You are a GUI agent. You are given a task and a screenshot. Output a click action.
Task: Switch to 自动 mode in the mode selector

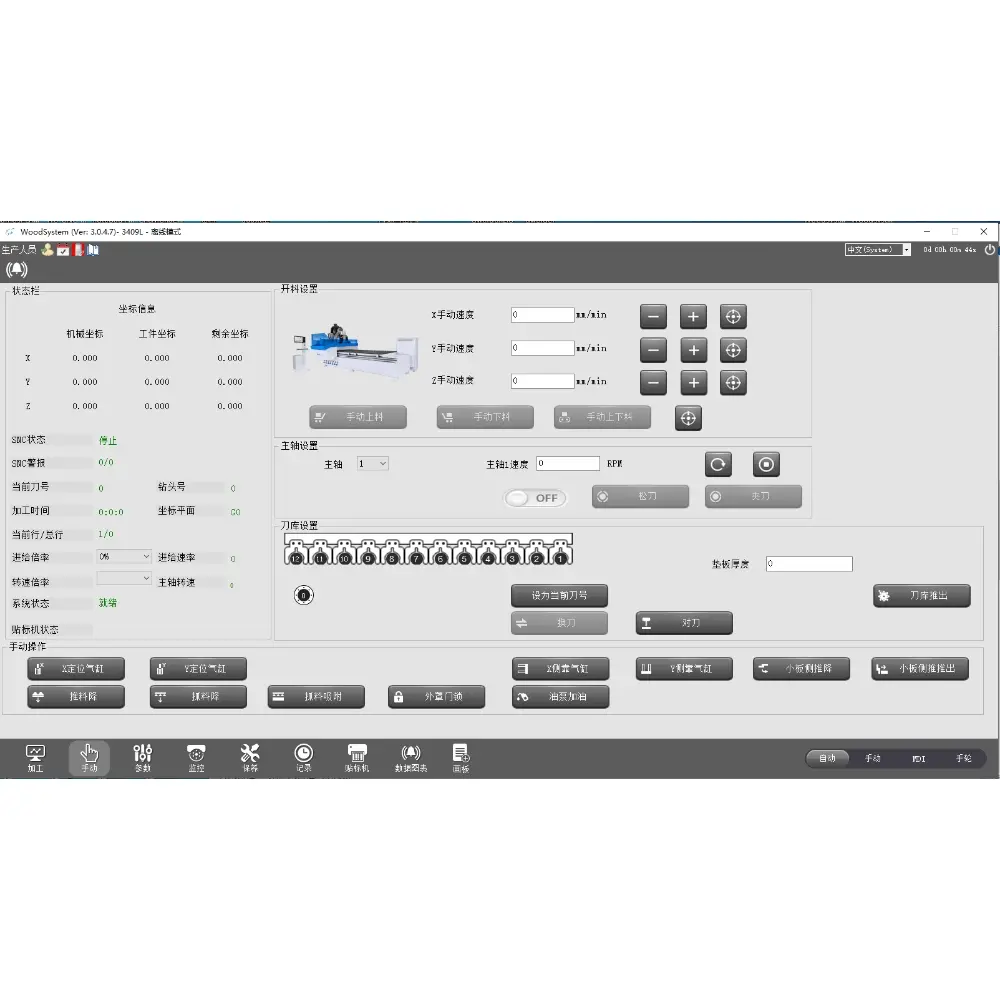click(827, 758)
